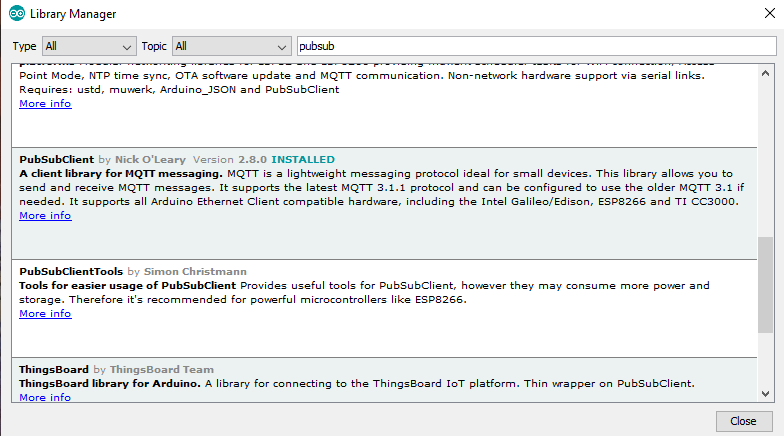The image size is (784, 436).
Task: Click the Version 2.8.0 text
Action: click(230, 160)
